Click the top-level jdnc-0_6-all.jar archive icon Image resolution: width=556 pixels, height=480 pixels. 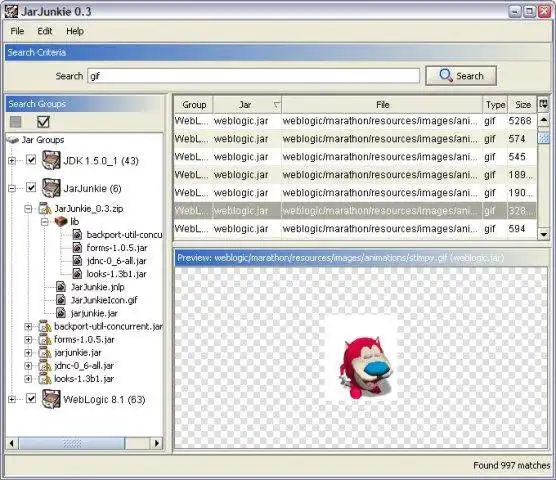(x=45, y=365)
